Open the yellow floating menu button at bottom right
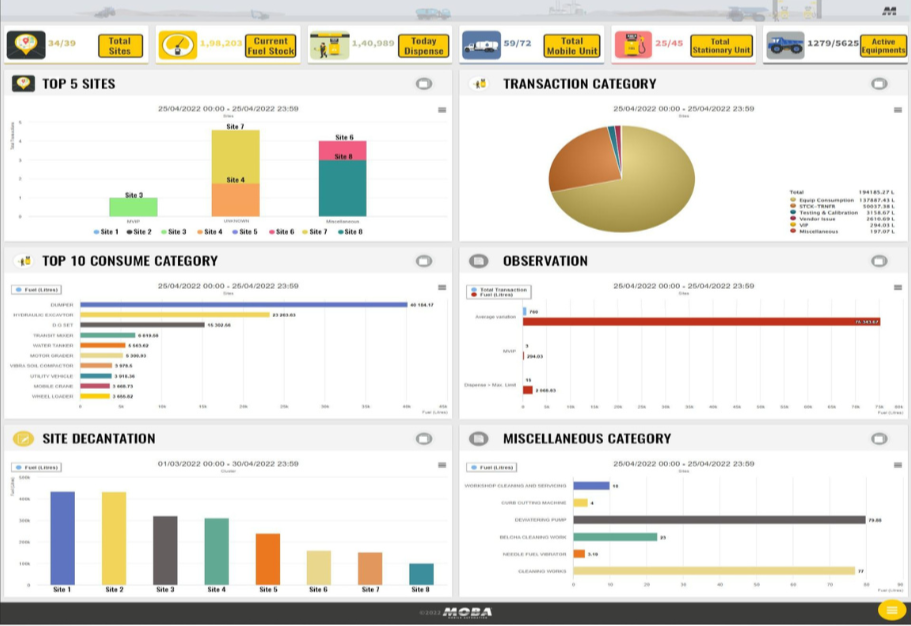Image resolution: width=911 pixels, height=626 pixels. (x=891, y=610)
